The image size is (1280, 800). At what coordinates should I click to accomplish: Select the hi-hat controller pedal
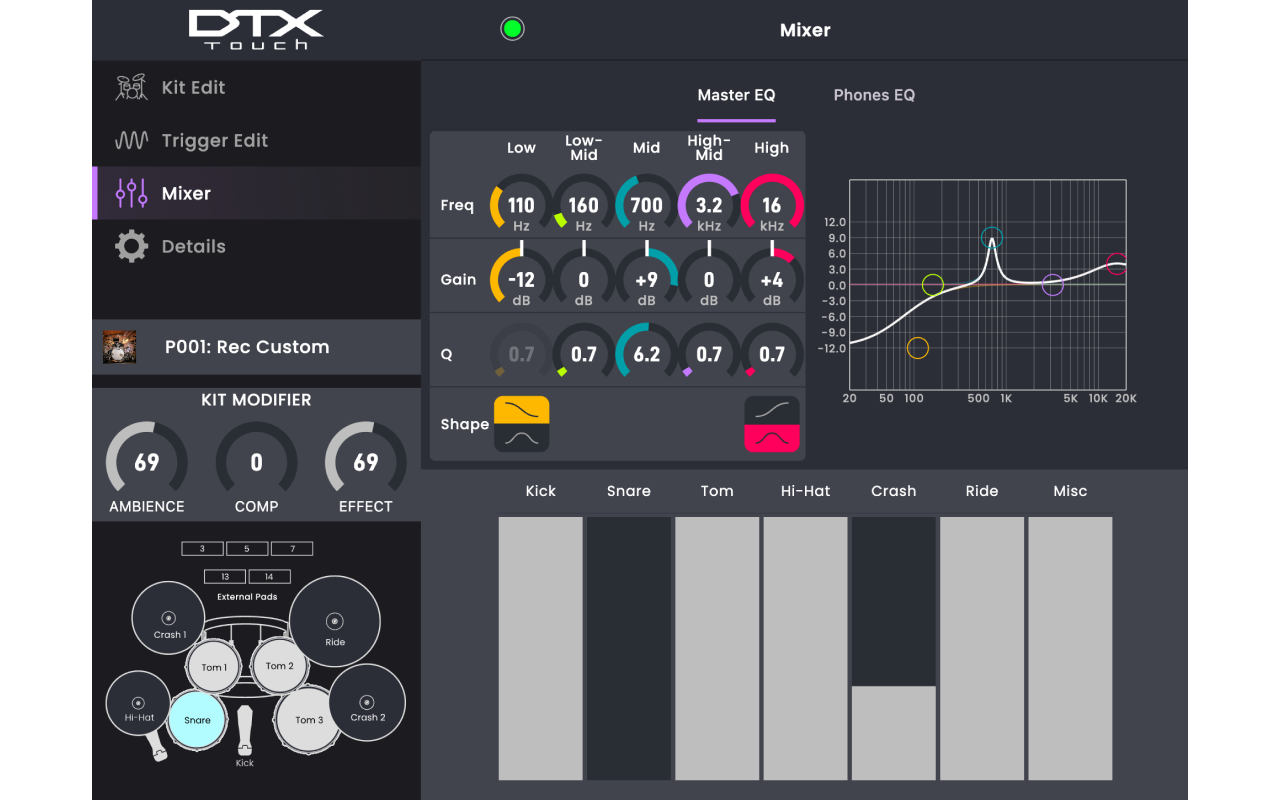(x=156, y=746)
